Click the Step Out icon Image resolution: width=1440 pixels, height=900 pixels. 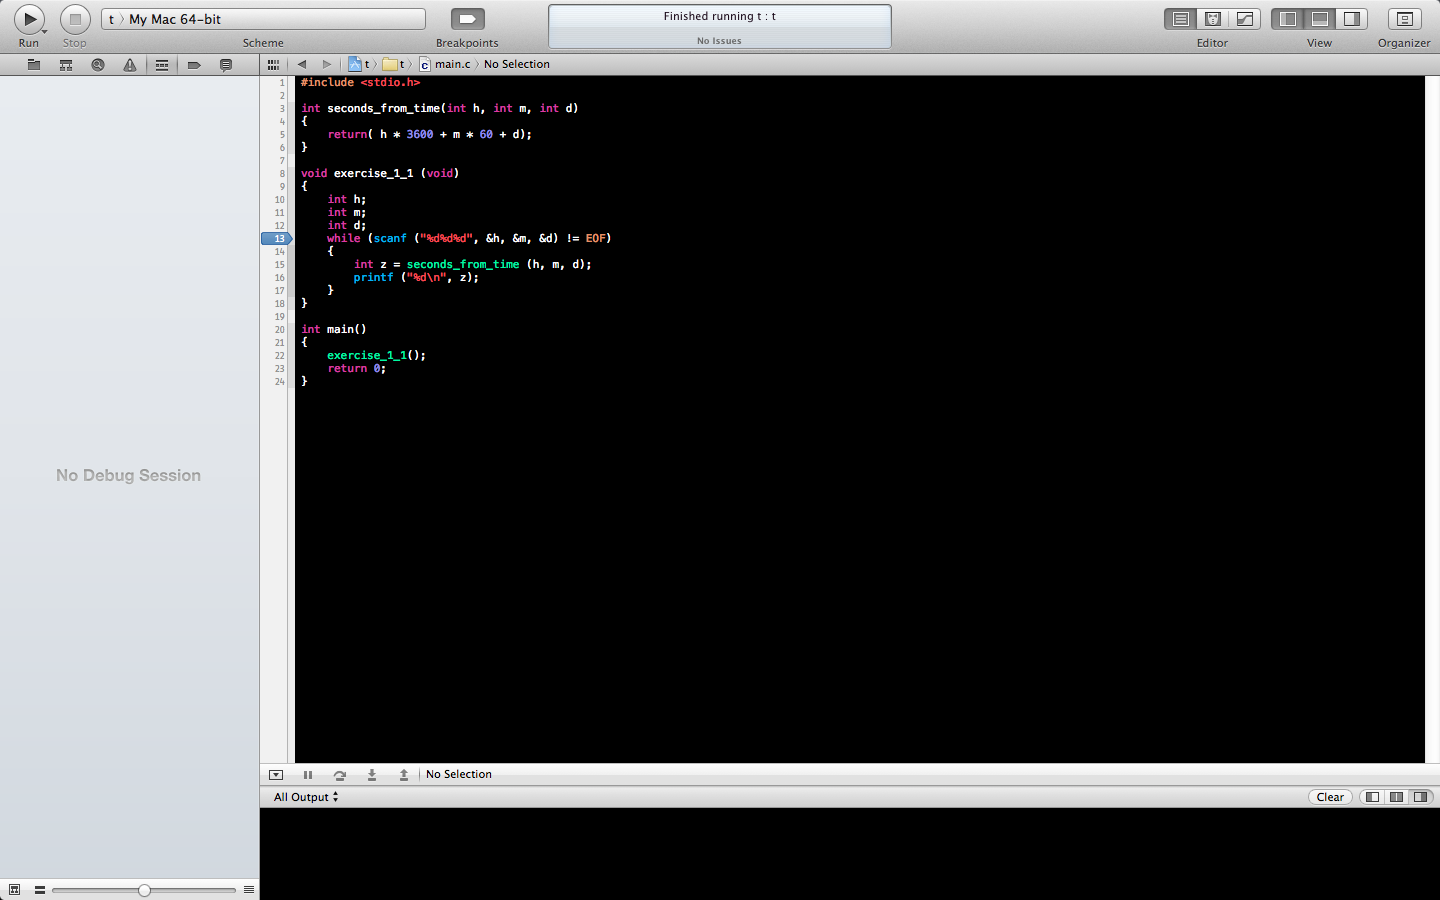tap(404, 775)
